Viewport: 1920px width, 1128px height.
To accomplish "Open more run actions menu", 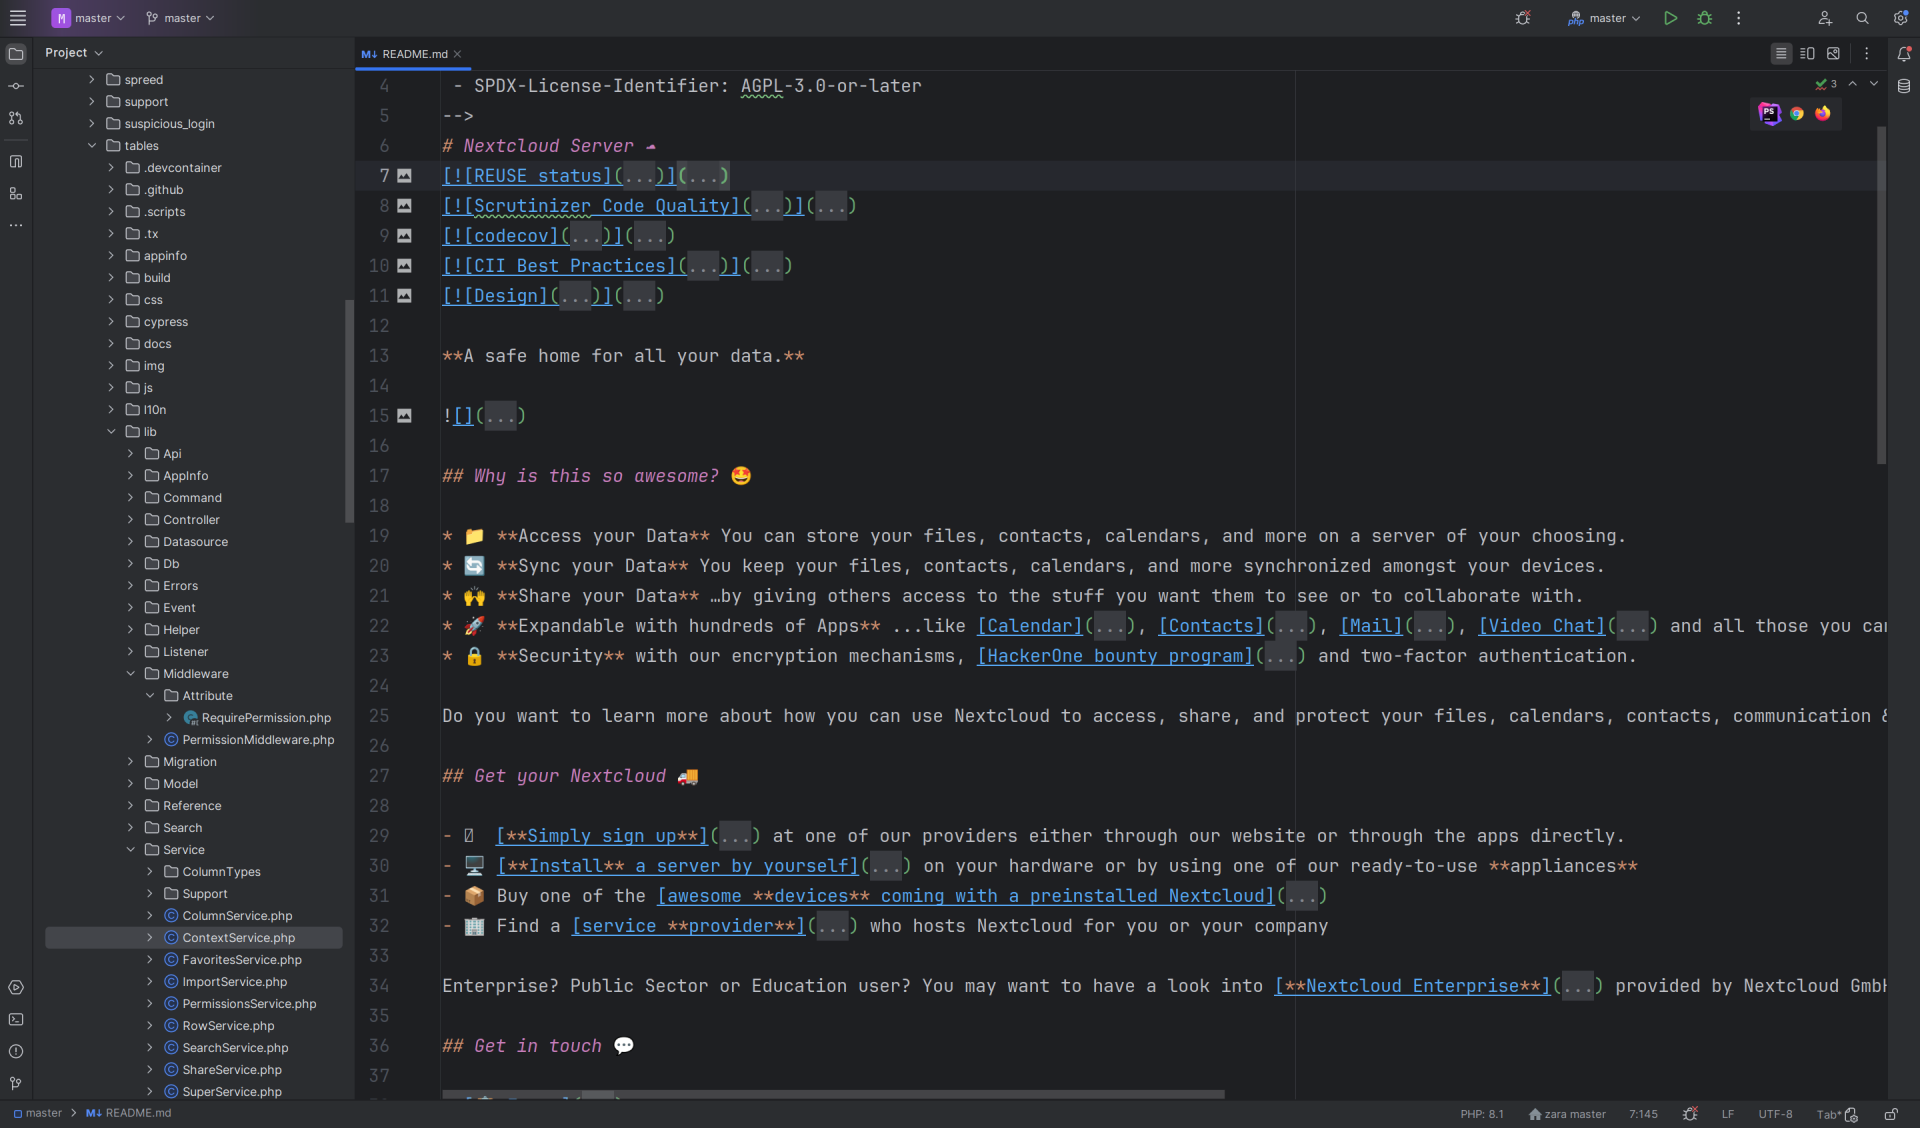I will click(1739, 18).
